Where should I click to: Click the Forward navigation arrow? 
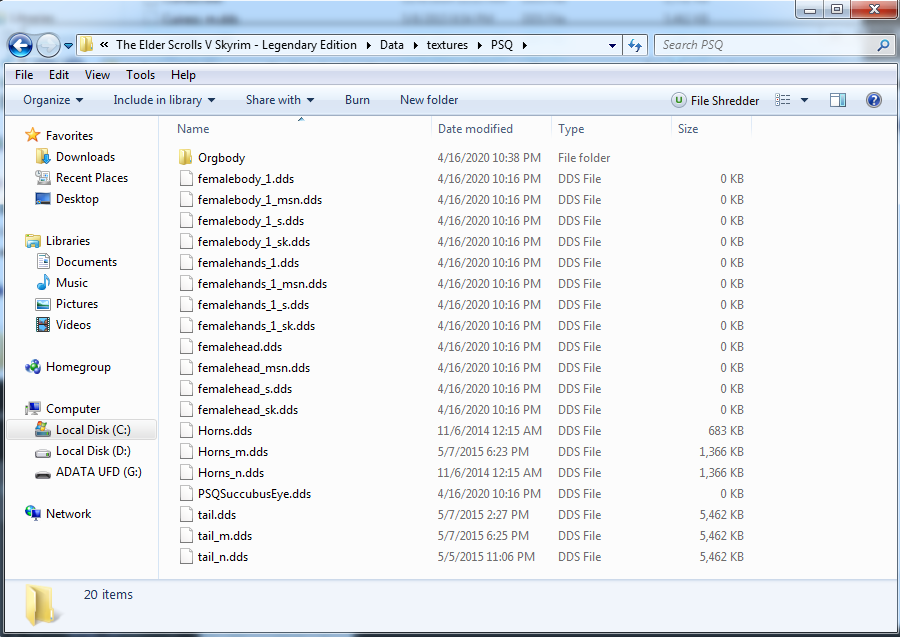pos(48,45)
